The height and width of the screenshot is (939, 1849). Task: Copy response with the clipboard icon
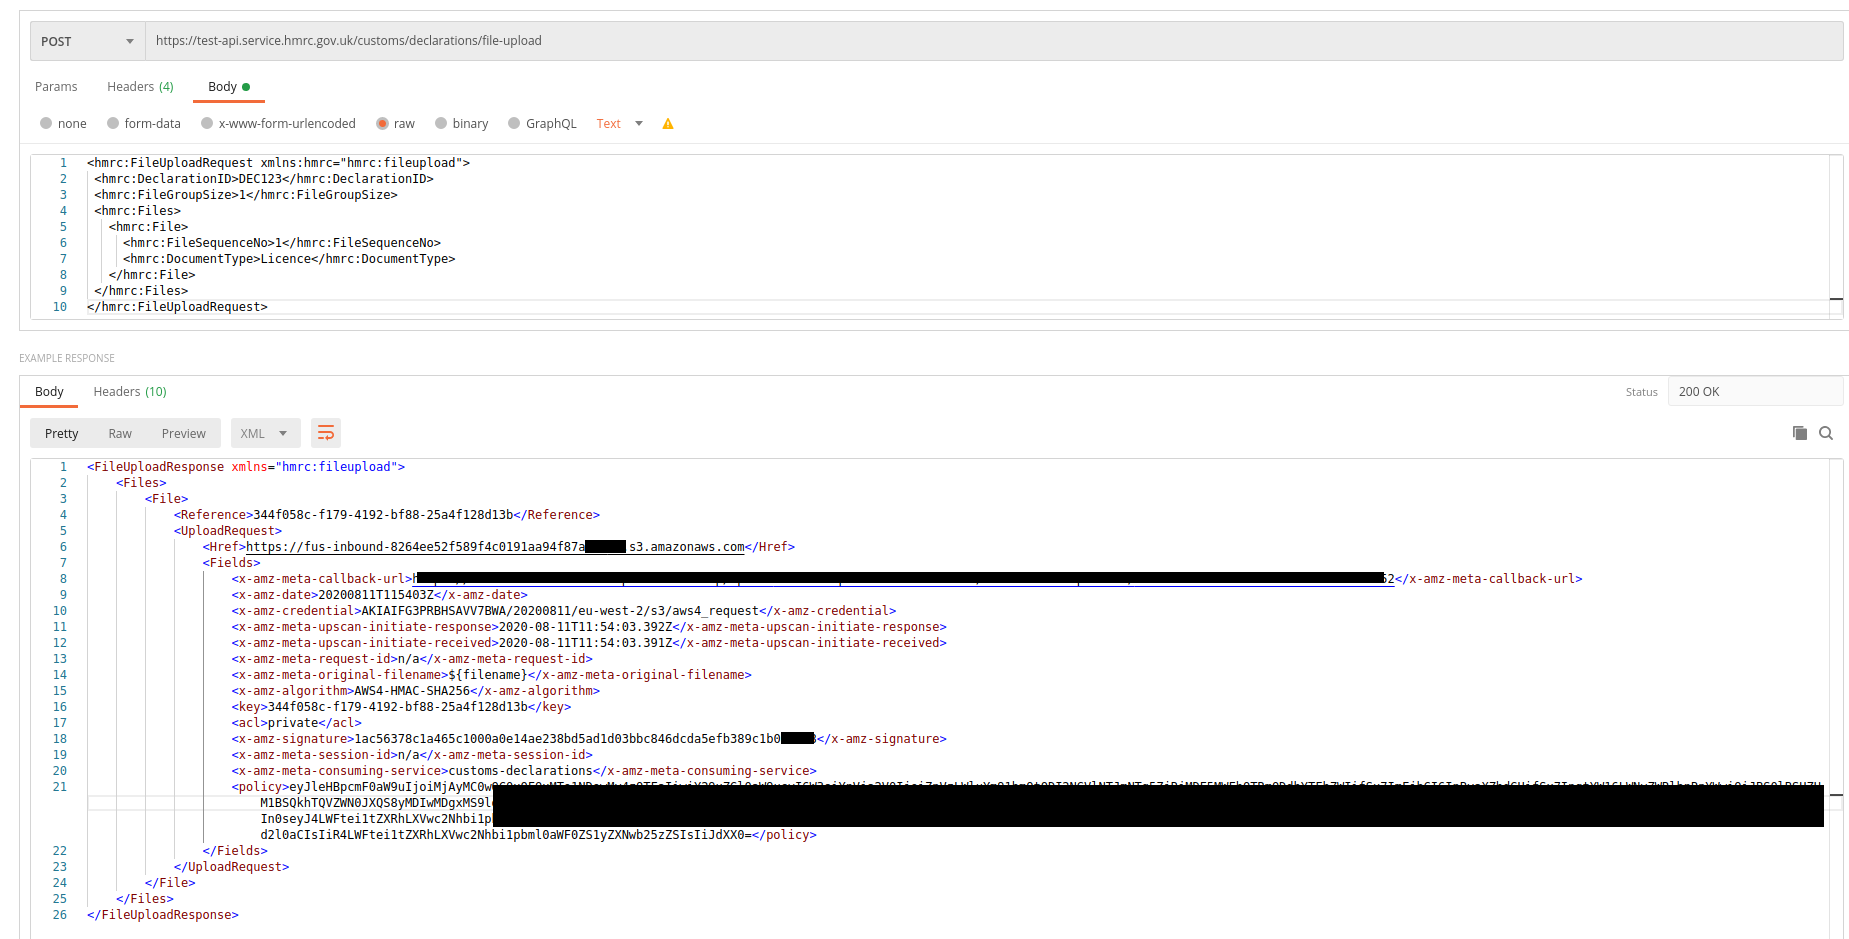1800,433
